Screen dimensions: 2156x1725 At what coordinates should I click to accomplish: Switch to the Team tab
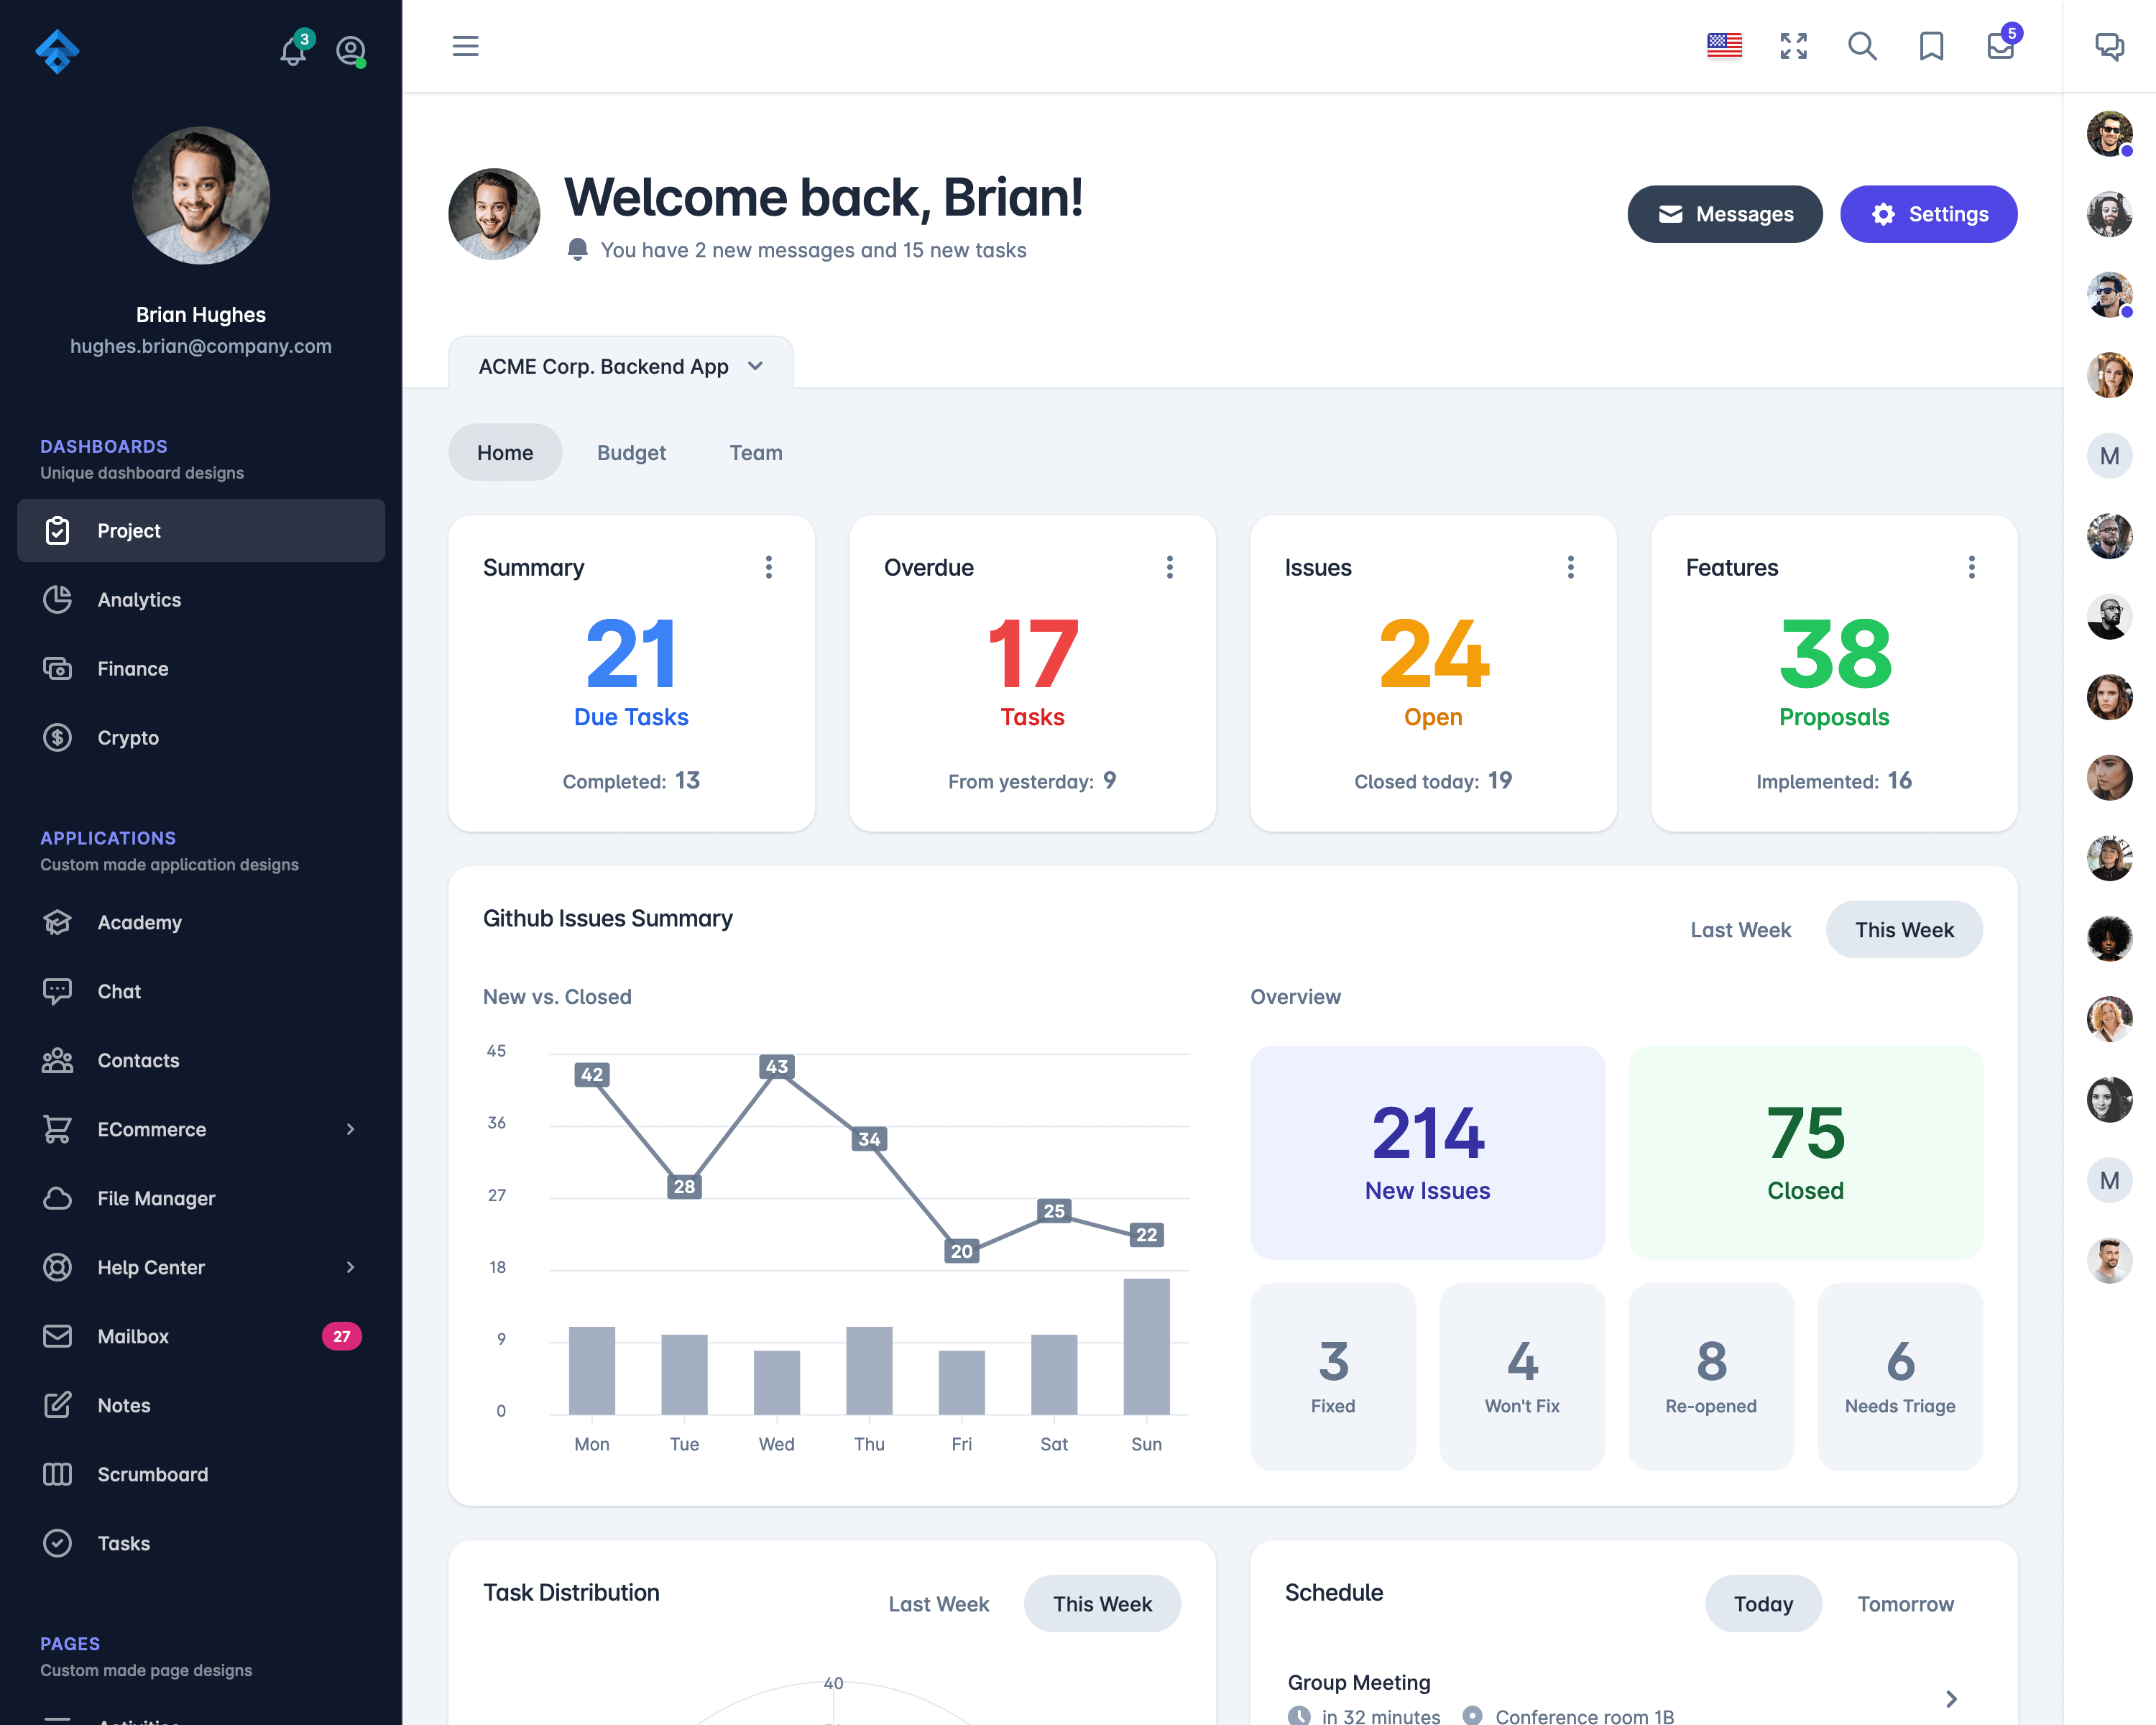tap(755, 452)
